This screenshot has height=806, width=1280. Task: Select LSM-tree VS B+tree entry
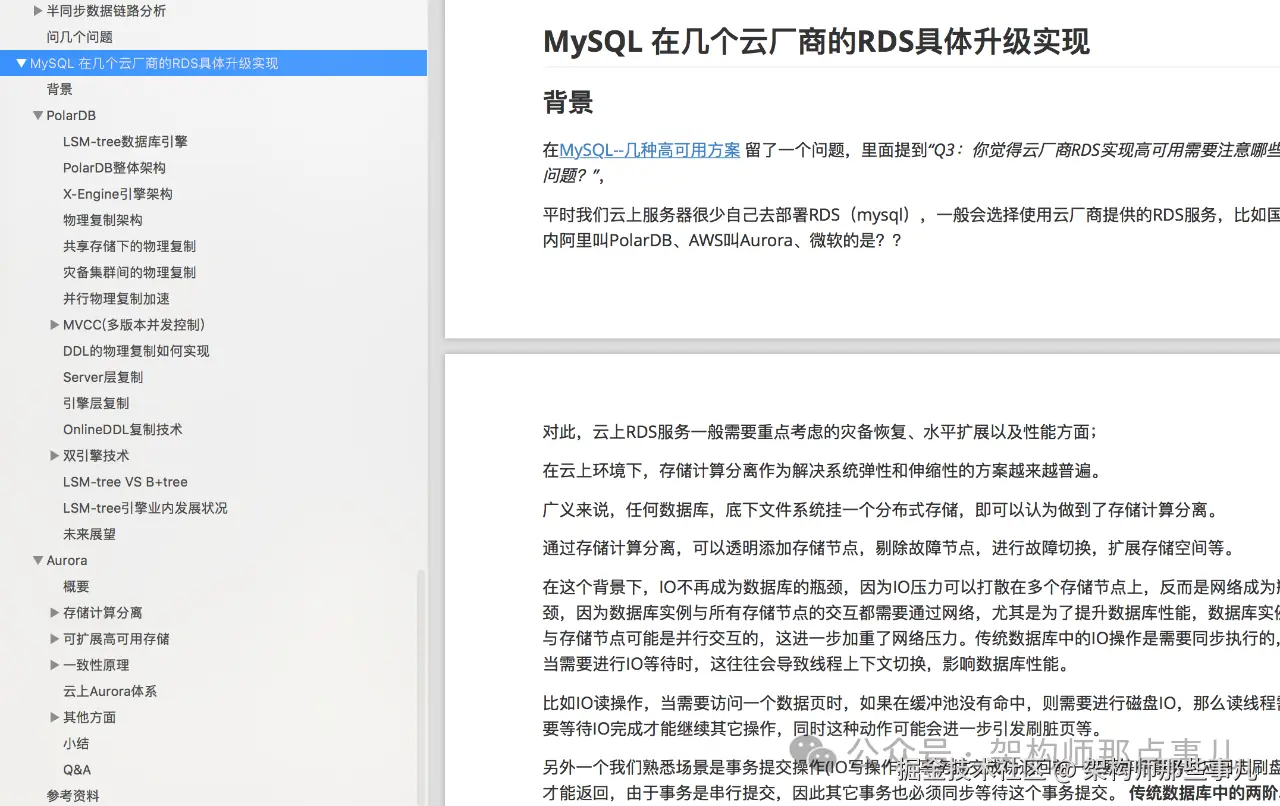(x=125, y=481)
